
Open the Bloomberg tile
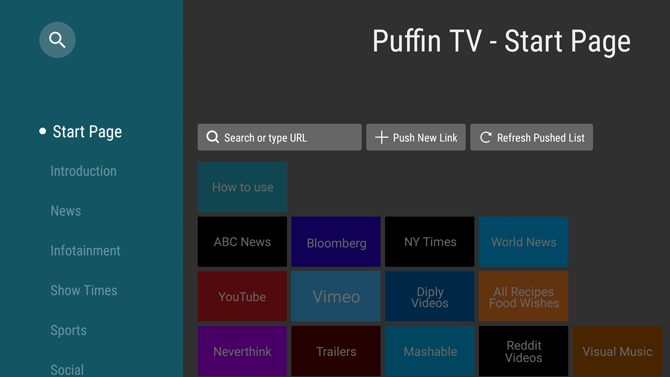(336, 242)
